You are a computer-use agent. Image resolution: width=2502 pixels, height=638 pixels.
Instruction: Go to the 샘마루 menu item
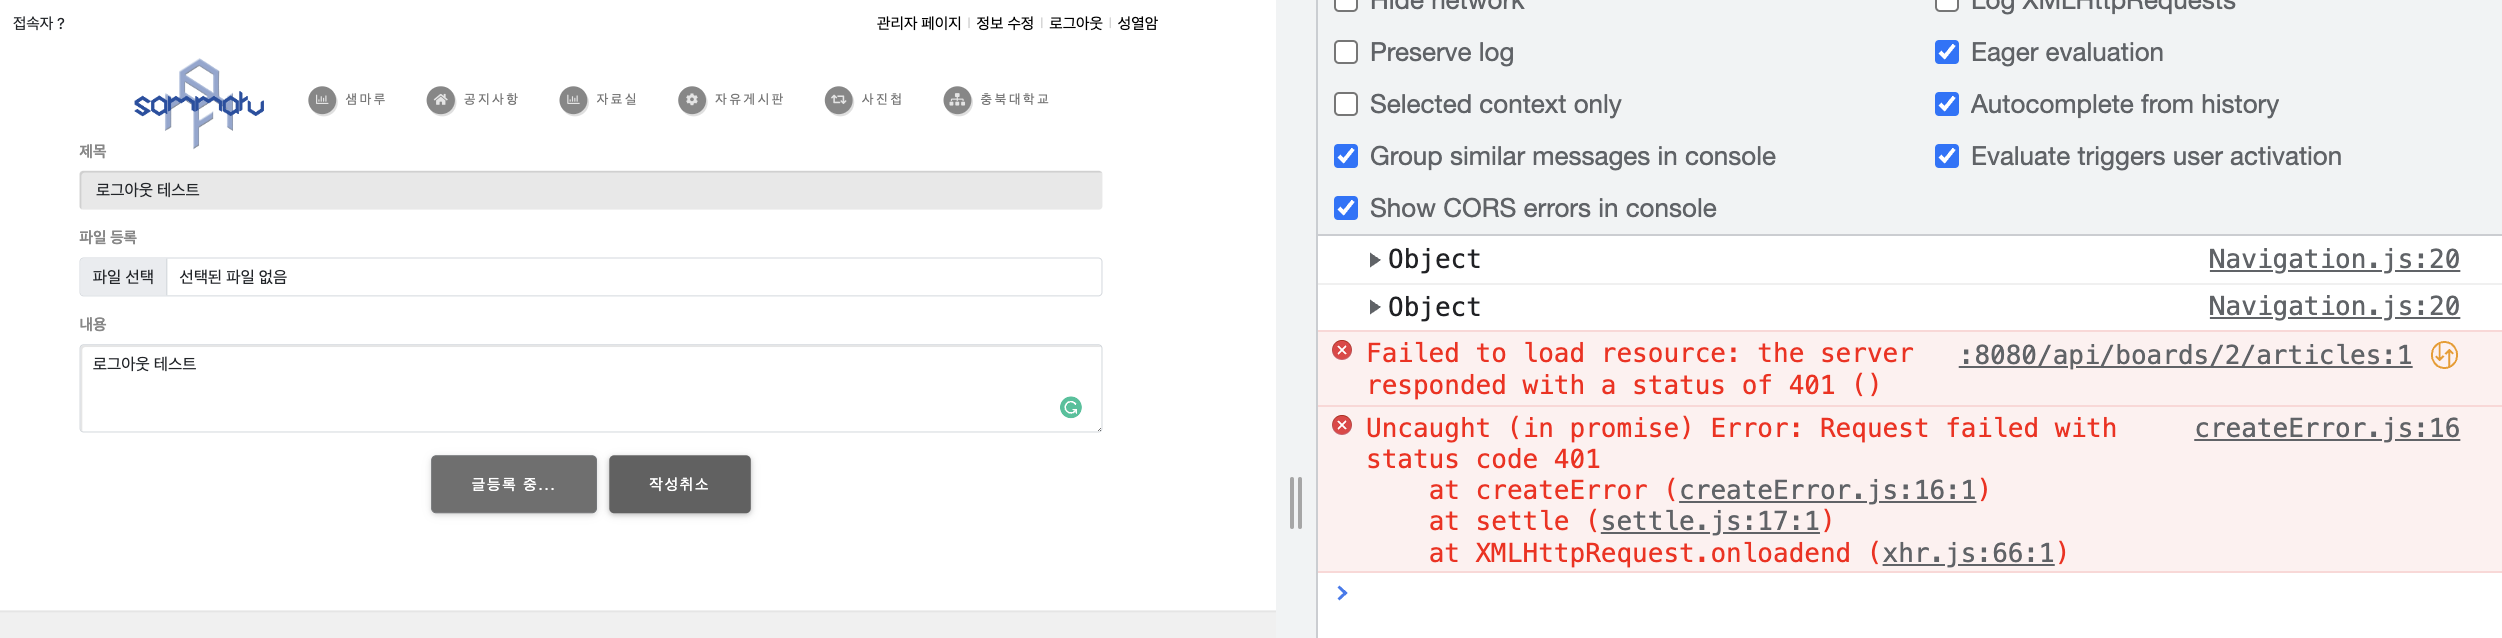click(365, 99)
